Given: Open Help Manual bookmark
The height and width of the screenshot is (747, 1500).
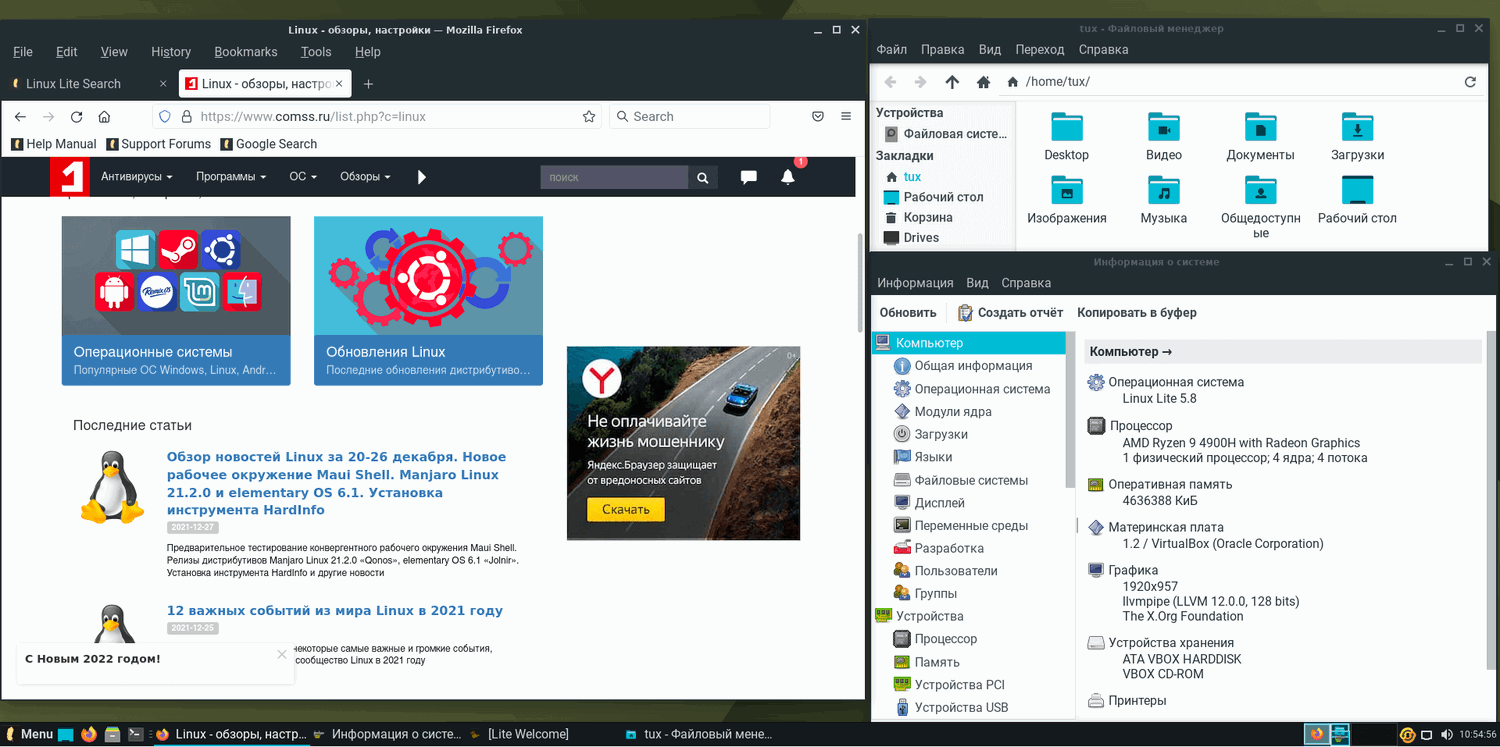Looking at the screenshot, I should [x=54, y=144].
